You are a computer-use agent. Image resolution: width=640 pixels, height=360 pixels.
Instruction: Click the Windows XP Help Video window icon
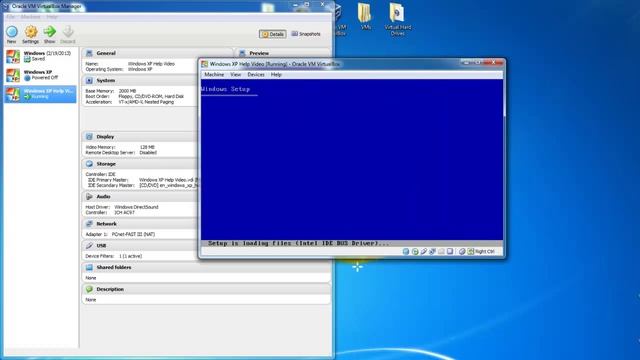[x=205, y=64]
